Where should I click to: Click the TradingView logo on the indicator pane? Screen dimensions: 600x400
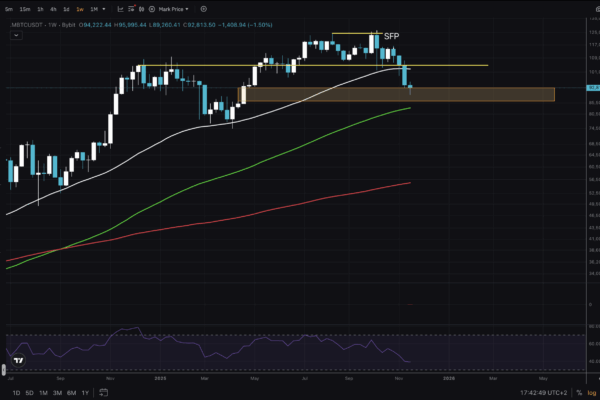pos(17,359)
